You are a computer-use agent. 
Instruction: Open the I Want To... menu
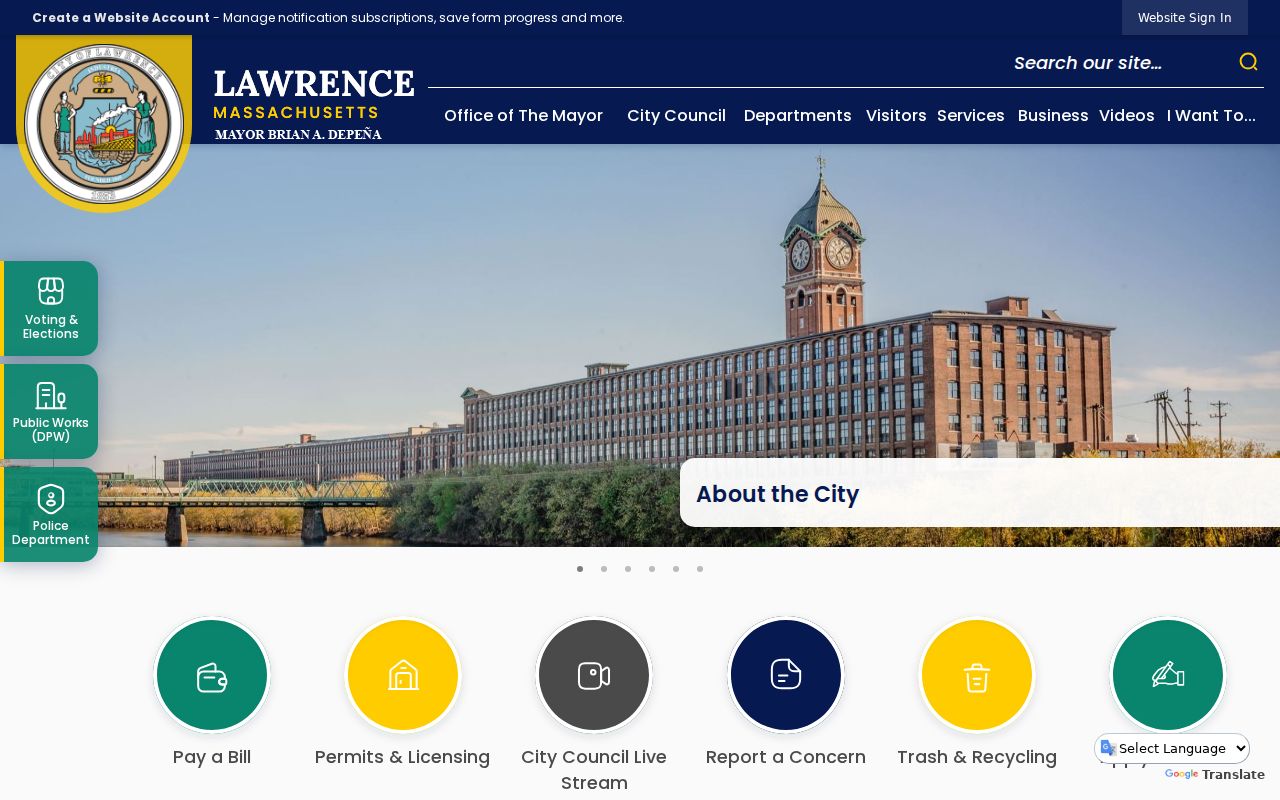point(1211,115)
